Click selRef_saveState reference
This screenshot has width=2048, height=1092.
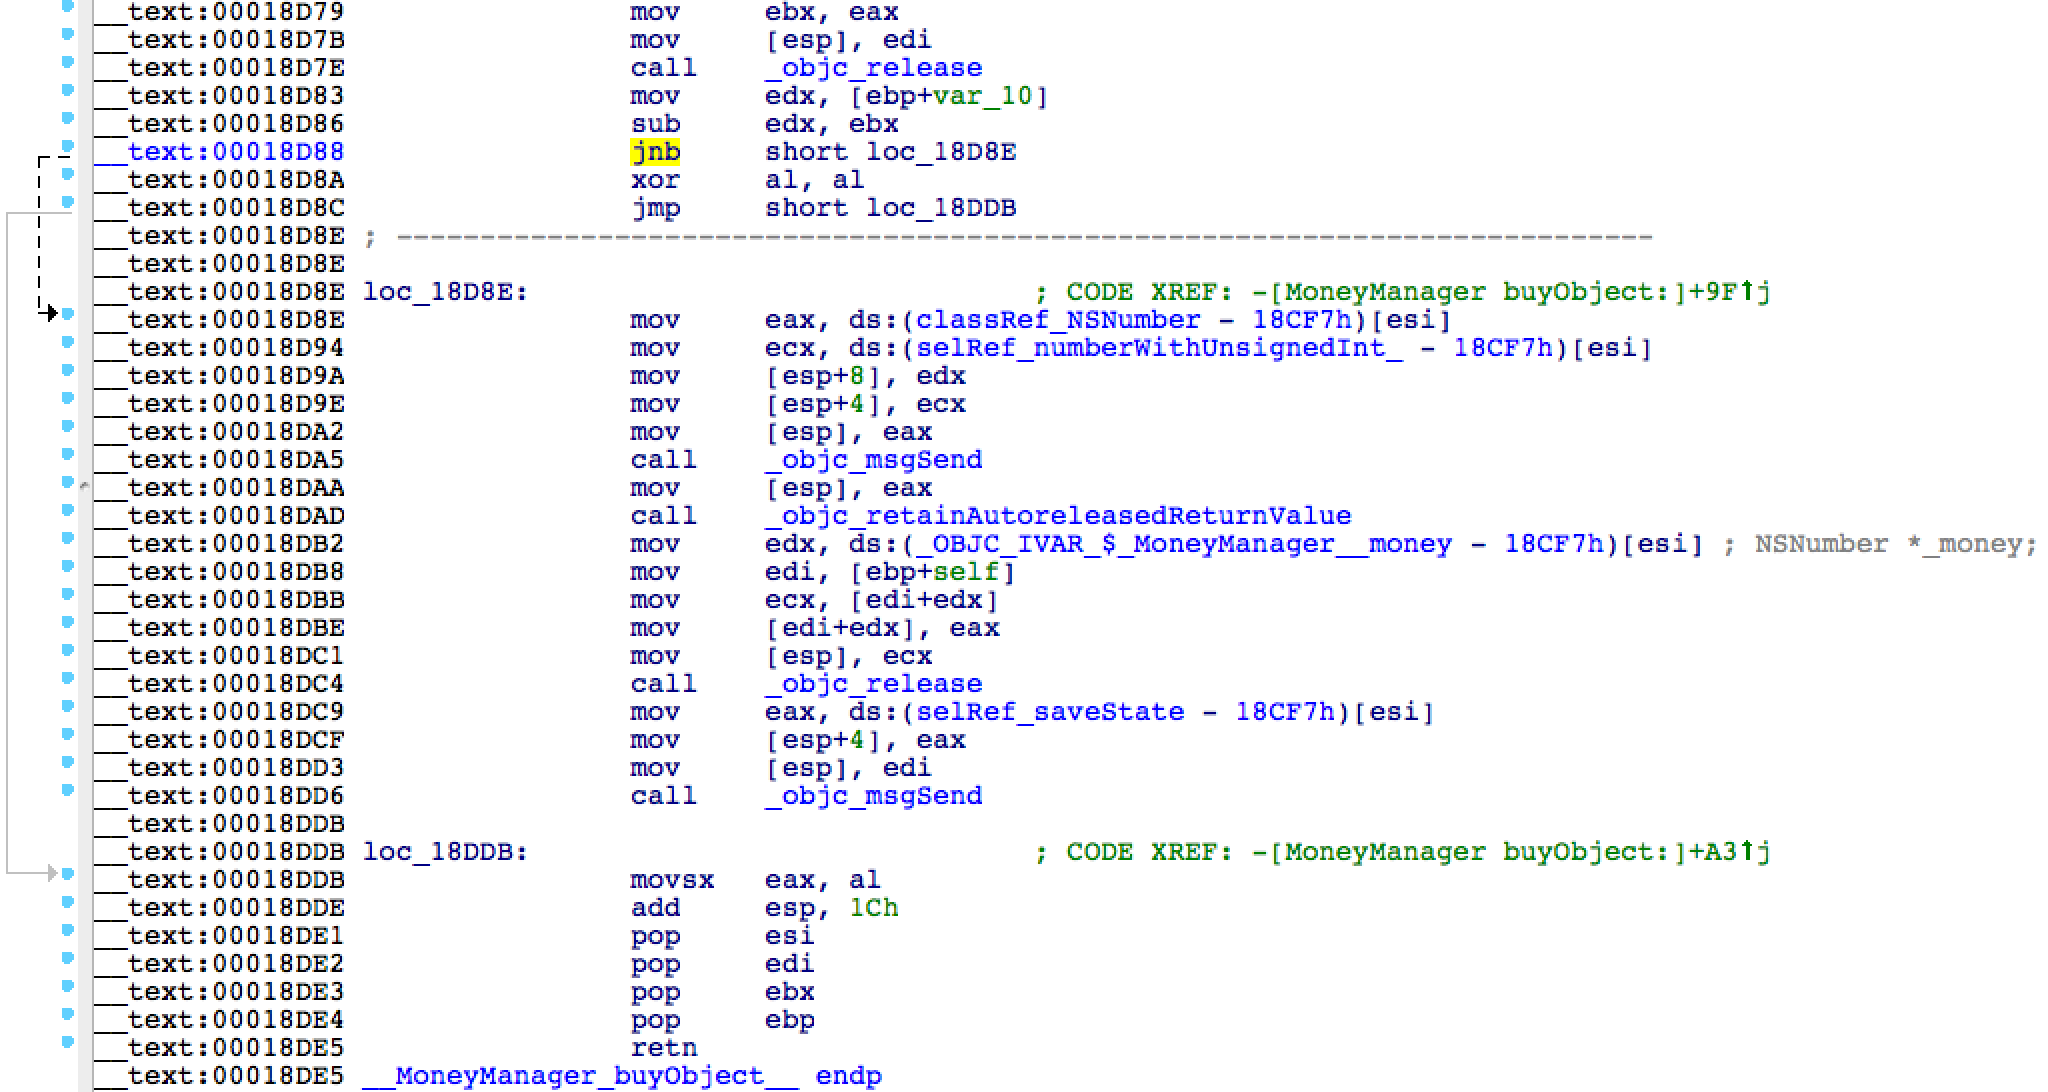[x=1050, y=712]
